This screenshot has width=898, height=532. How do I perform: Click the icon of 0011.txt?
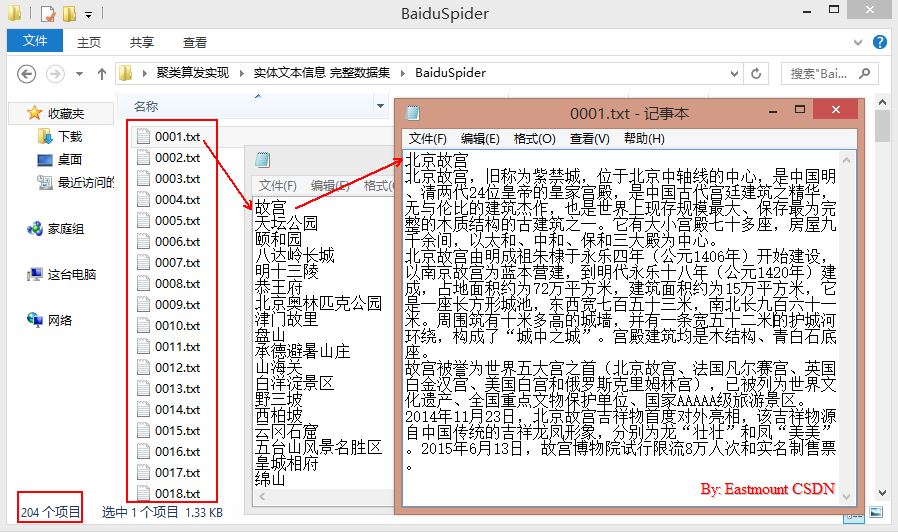[x=143, y=346]
